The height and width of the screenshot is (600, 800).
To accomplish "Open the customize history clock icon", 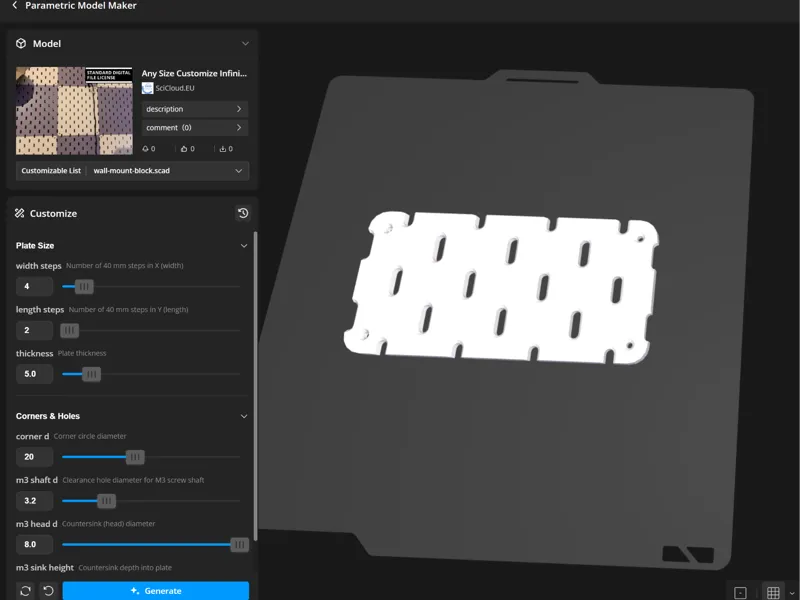I will (x=243, y=213).
